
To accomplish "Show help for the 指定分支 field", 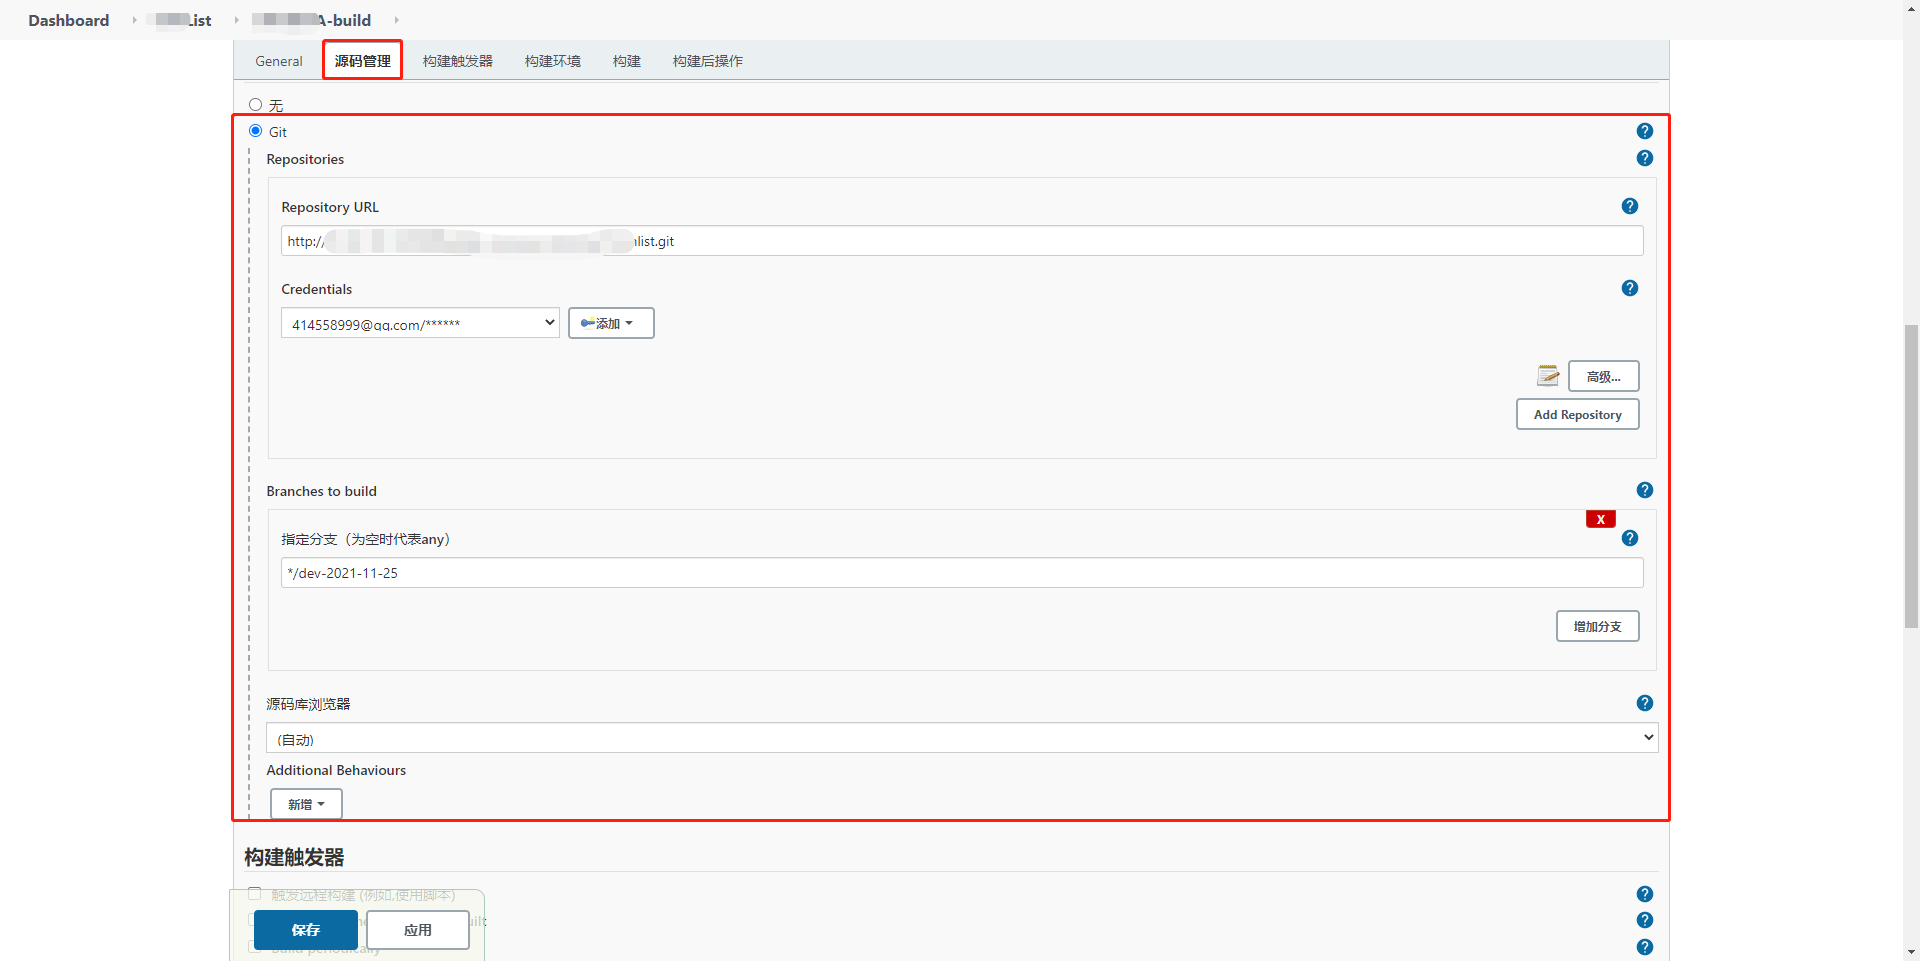I will [1629, 538].
